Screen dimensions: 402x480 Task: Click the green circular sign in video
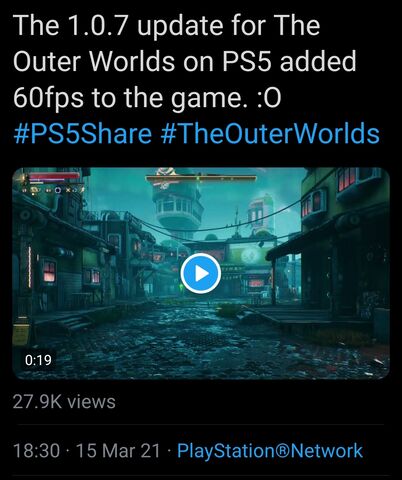[x=249, y=257]
